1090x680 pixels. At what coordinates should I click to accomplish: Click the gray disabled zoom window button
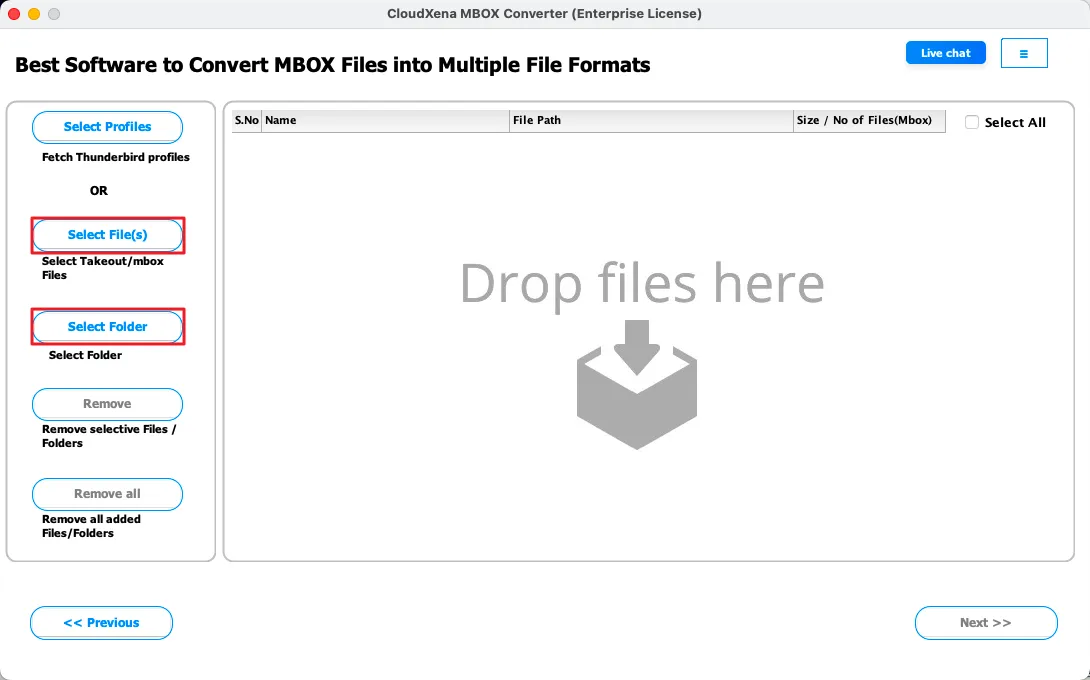coord(53,14)
